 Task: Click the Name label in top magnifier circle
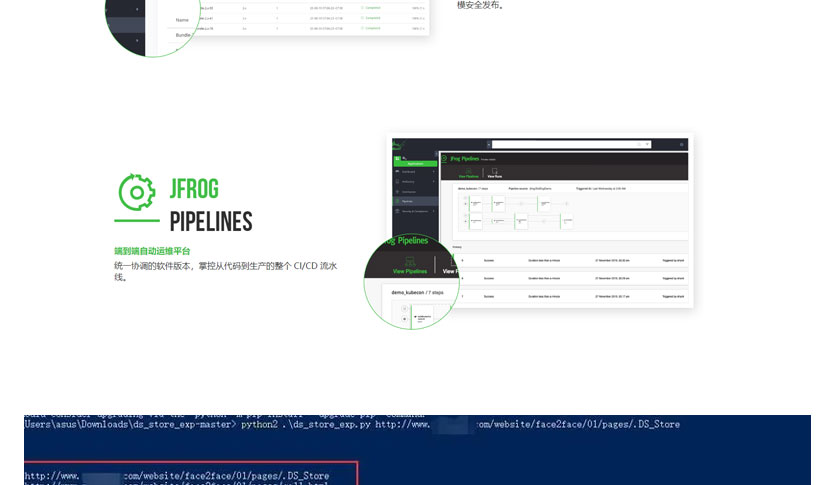pyautogui.click(x=182, y=20)
